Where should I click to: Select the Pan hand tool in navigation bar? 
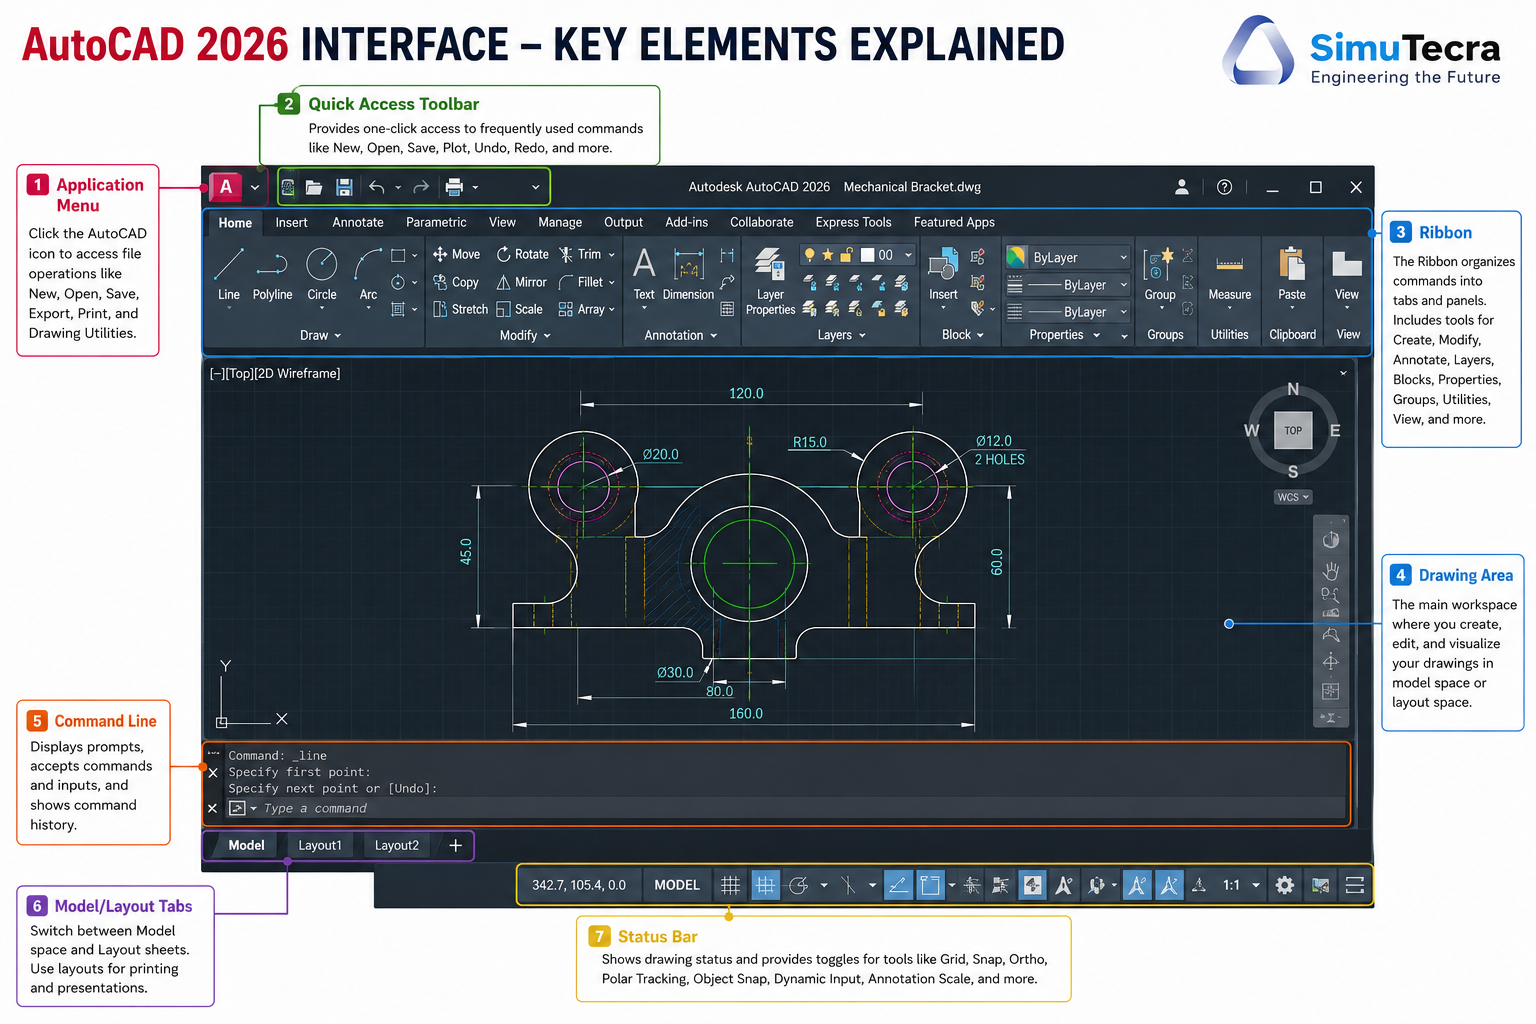tap(1331, 570)
